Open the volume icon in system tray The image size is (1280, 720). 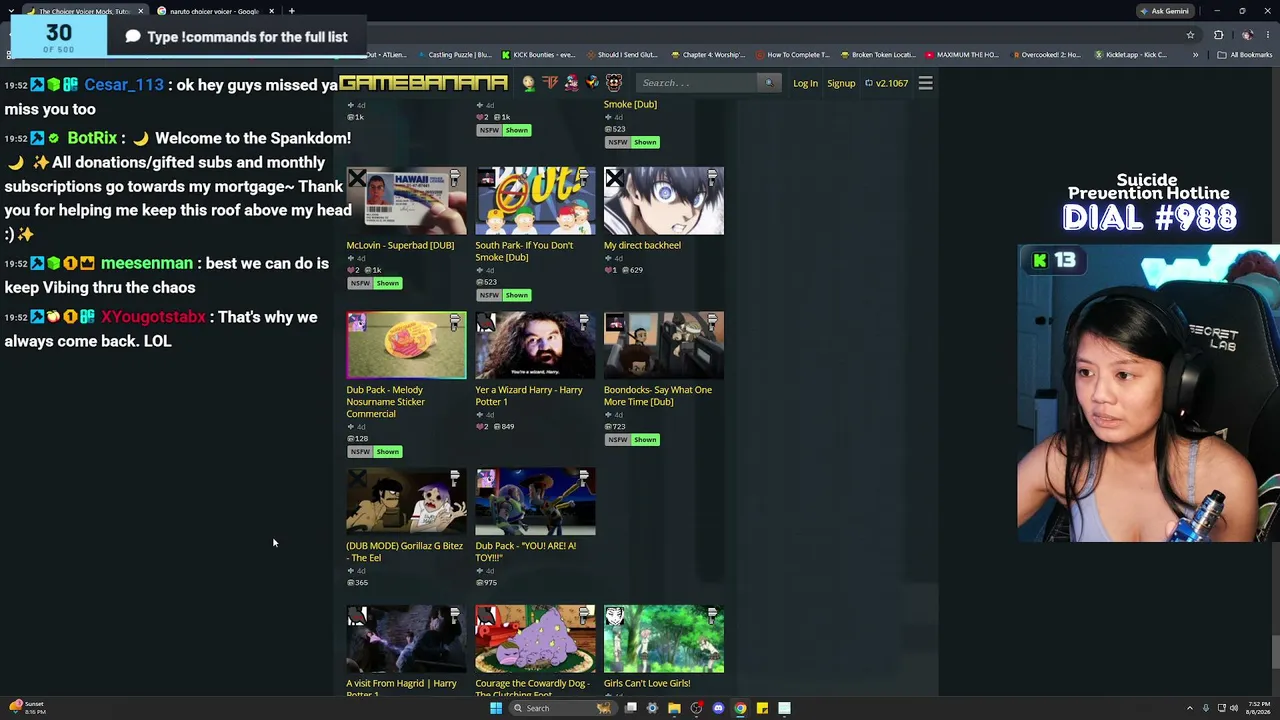tap(1234, 708)
